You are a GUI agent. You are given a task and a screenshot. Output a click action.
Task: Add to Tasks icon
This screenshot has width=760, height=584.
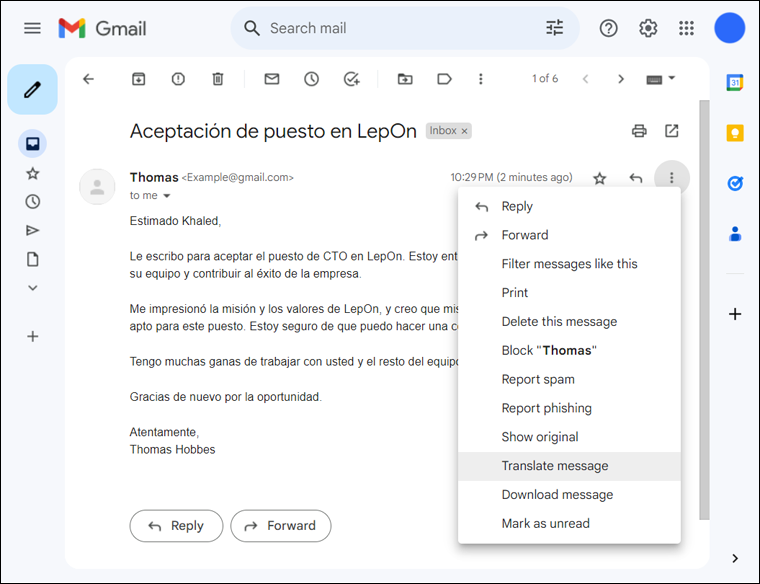[351, 79]
